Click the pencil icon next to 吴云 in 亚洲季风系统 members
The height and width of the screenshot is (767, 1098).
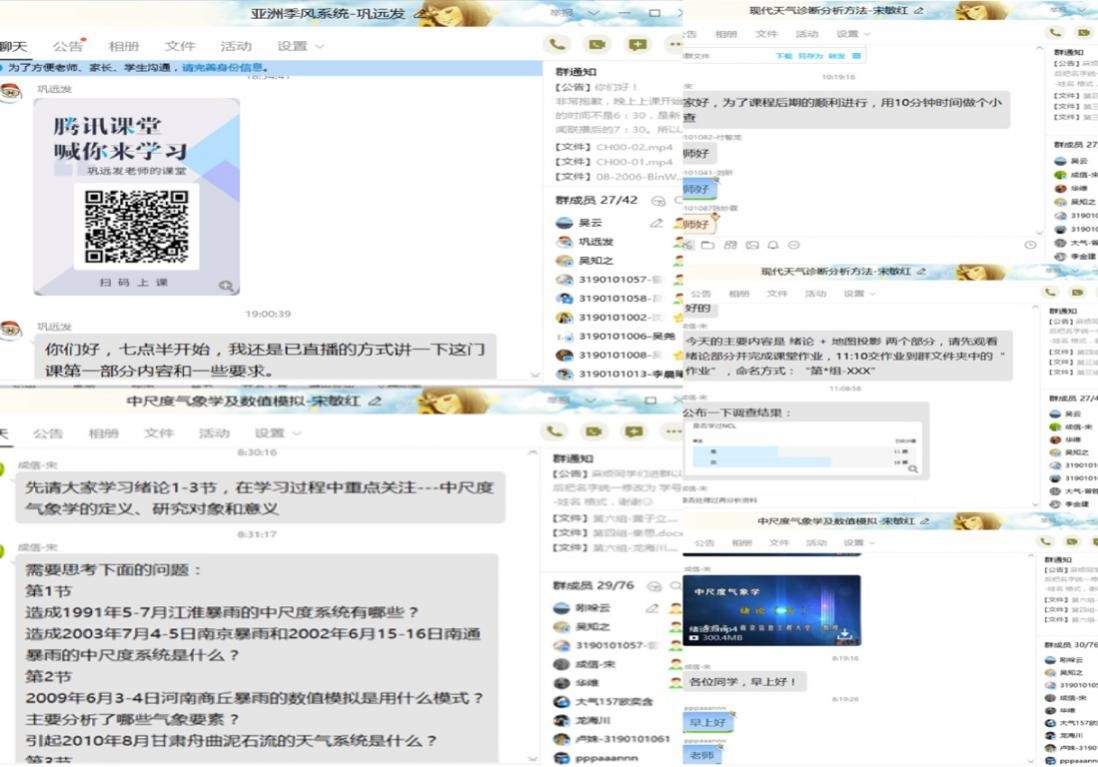[x=656, y=223]
